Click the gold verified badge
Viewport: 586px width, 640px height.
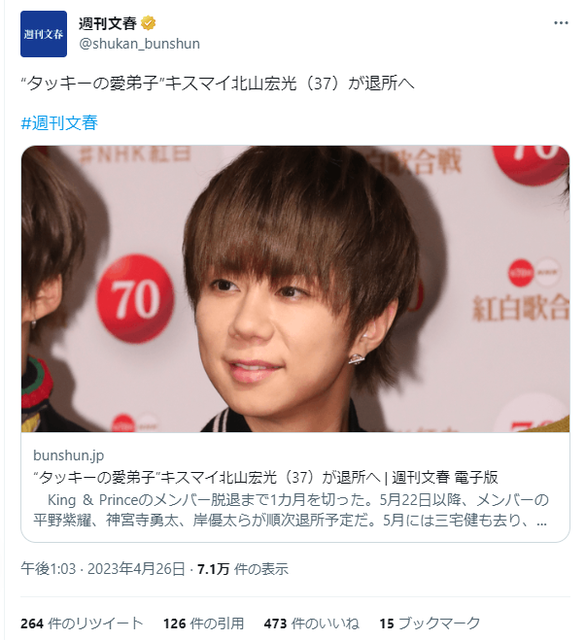pyautogui.click(x=148, y=23)
